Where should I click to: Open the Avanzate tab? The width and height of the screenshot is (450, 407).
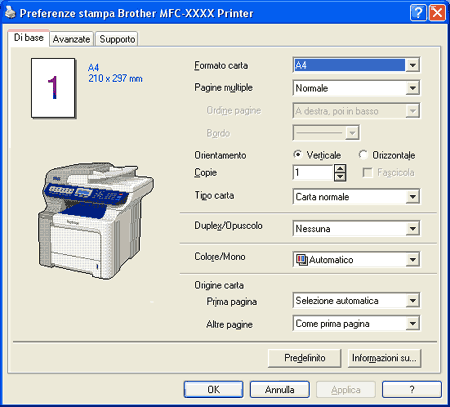pyautogui.click(x=71, y=39)
